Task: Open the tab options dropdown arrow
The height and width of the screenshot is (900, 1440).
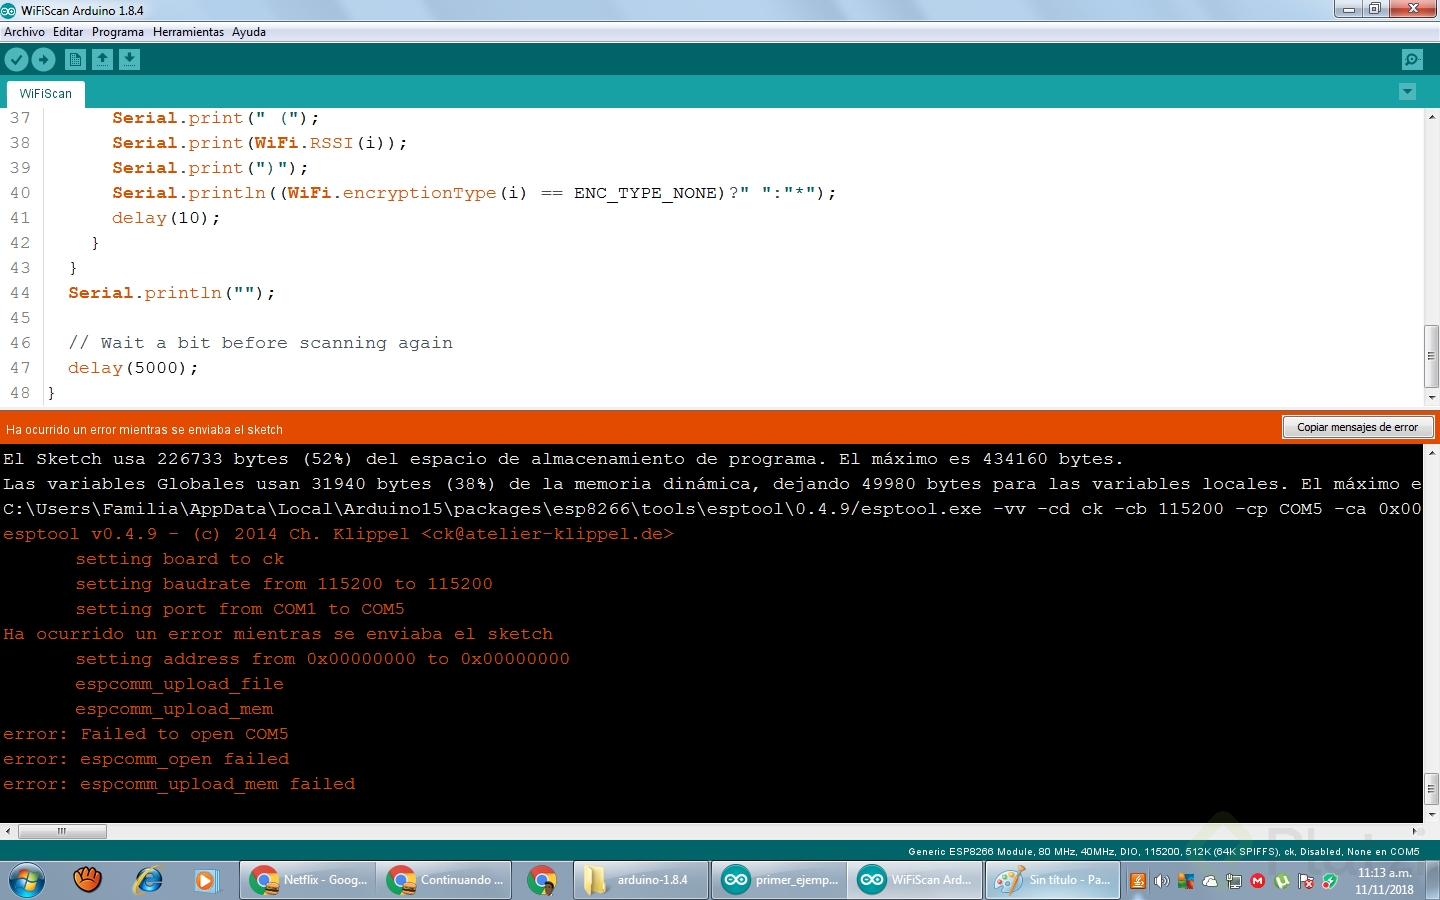Action: 1407,92
